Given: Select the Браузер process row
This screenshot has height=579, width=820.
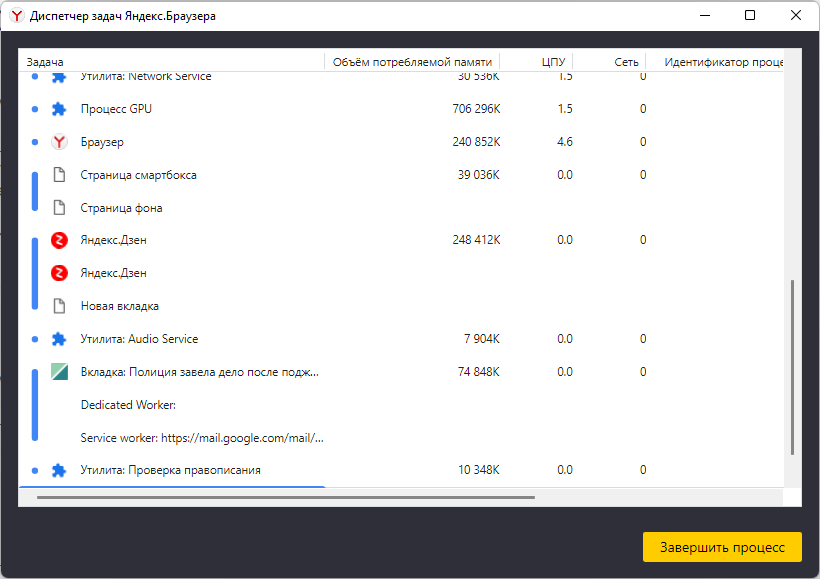Looking at the screenshot, I should (401, 142).
